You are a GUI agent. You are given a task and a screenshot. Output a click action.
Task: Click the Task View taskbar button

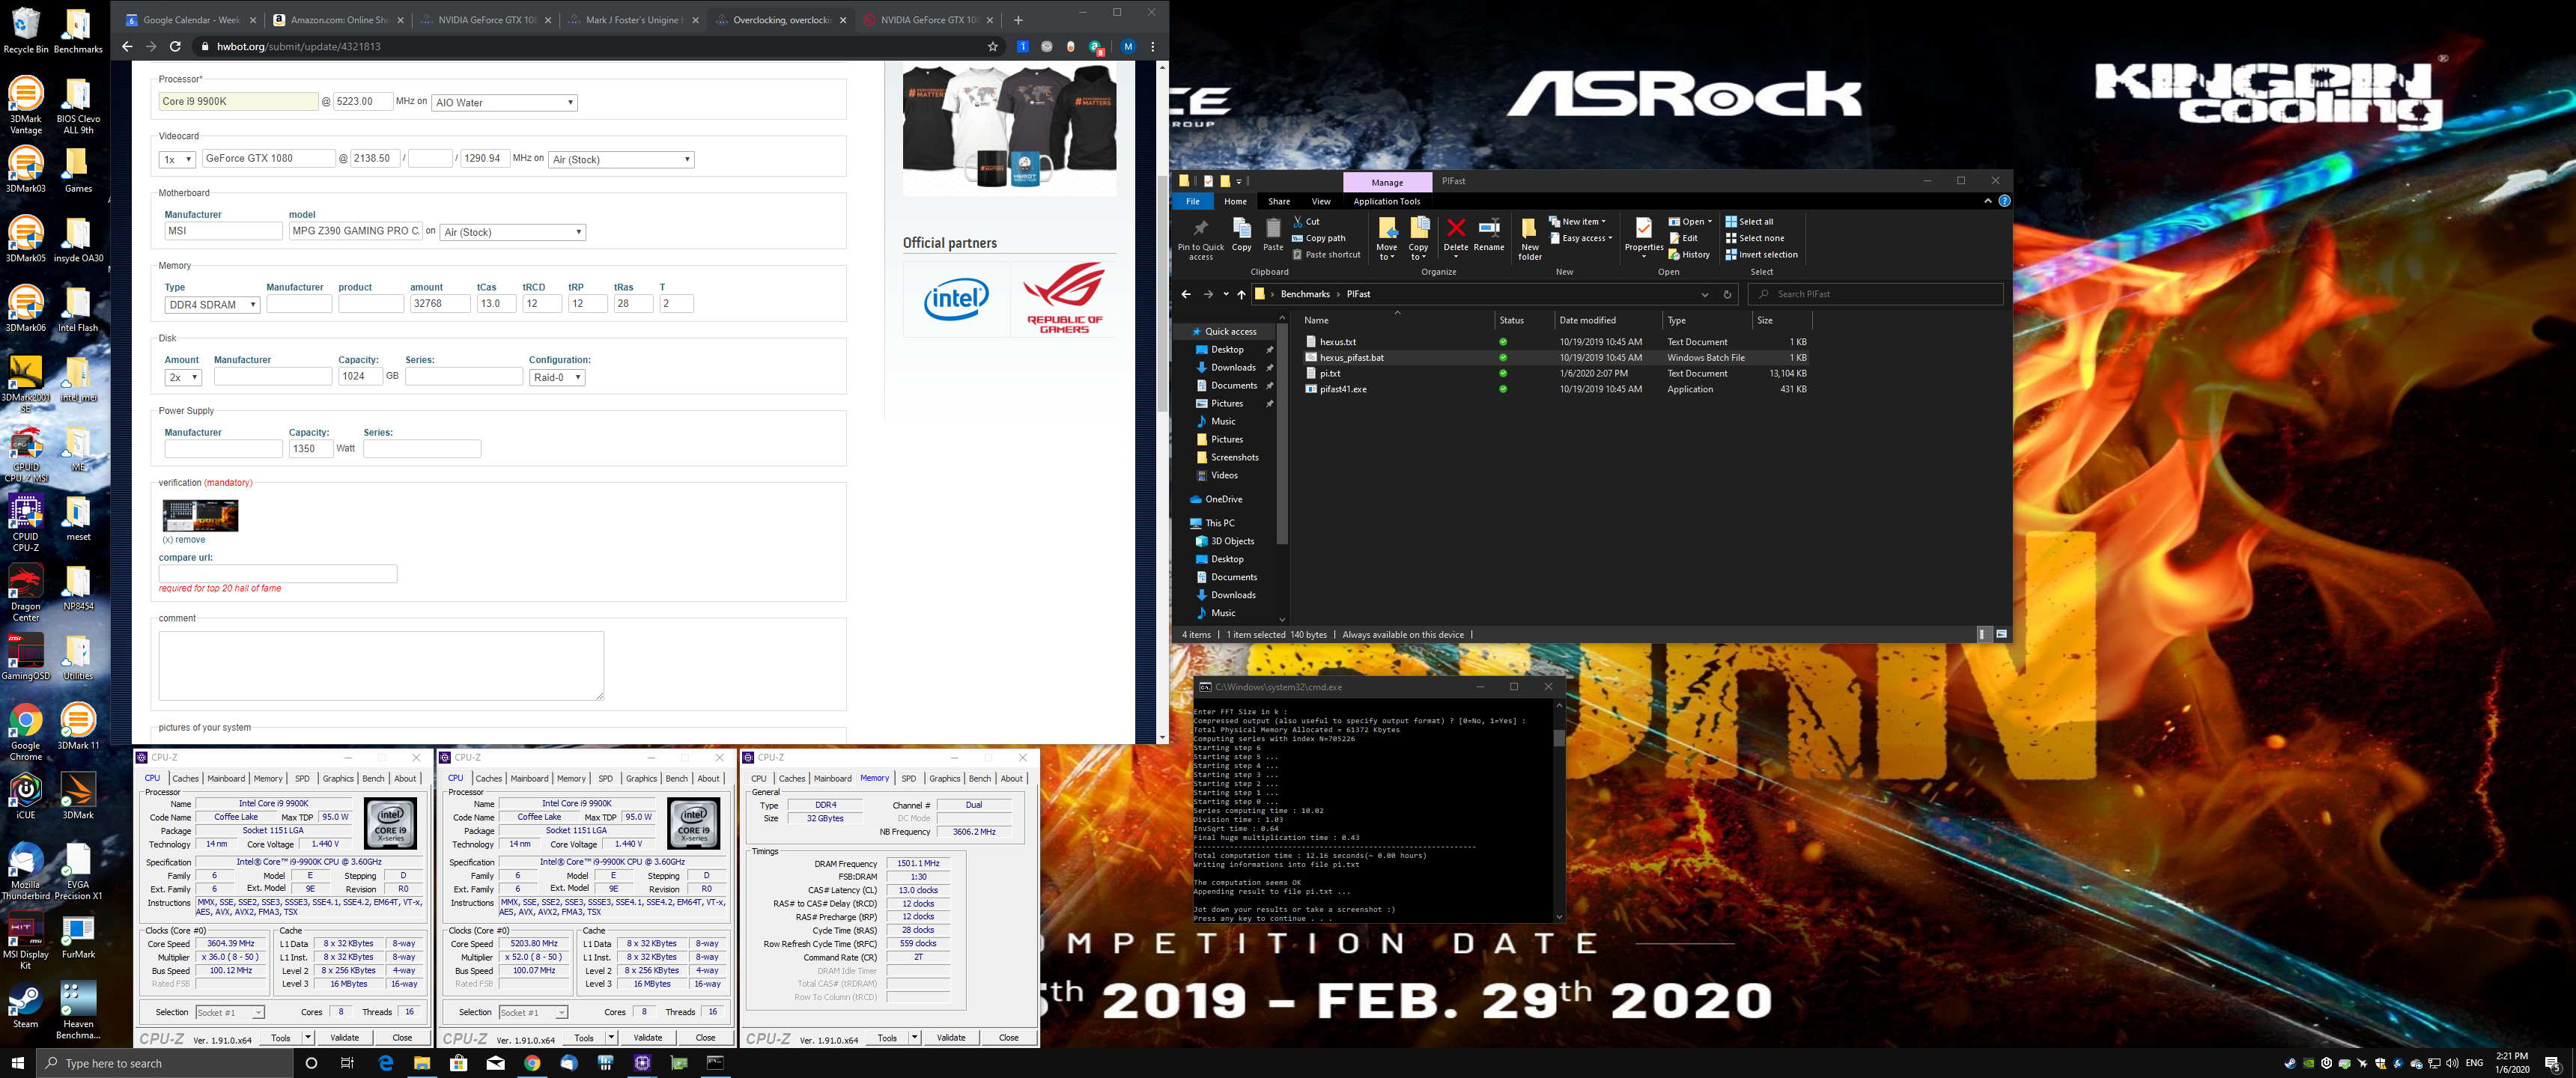pos(347,1063)
